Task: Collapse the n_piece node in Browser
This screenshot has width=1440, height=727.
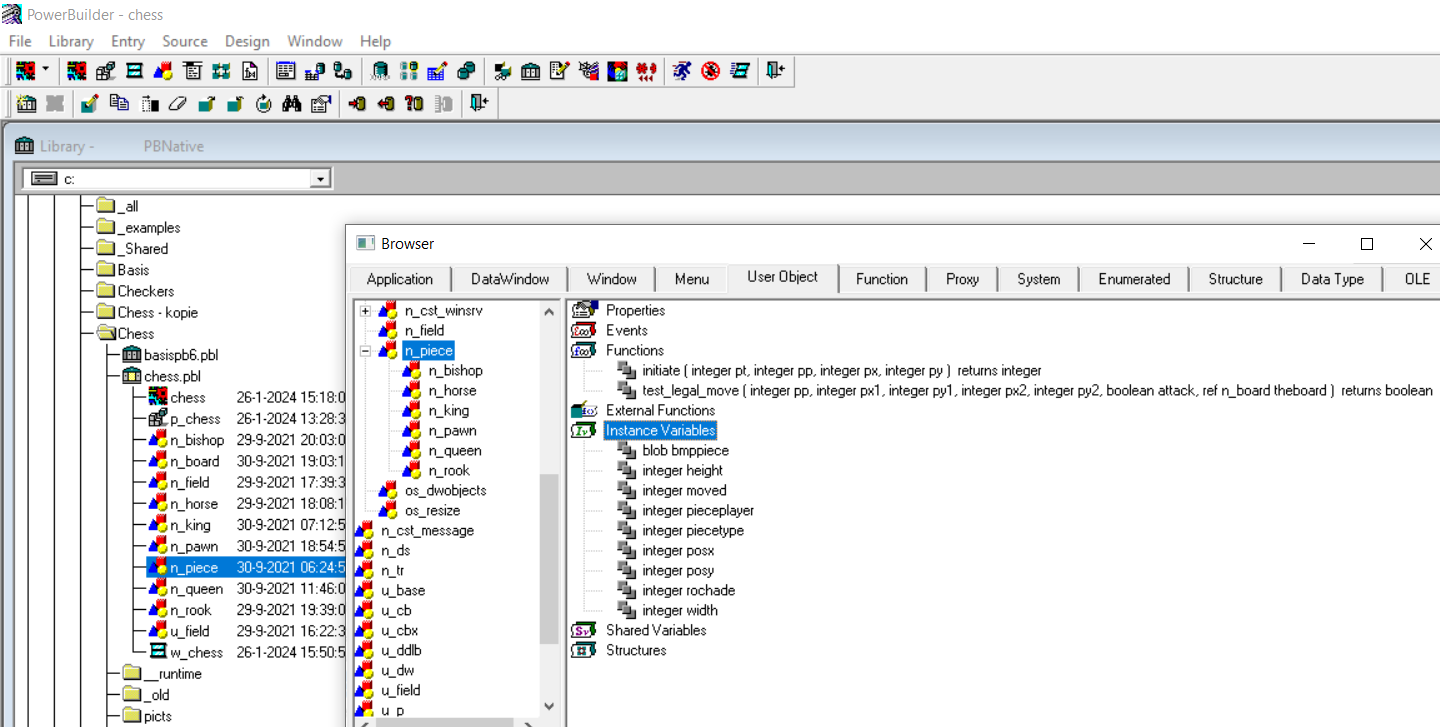Action: (x=365, y=351)
